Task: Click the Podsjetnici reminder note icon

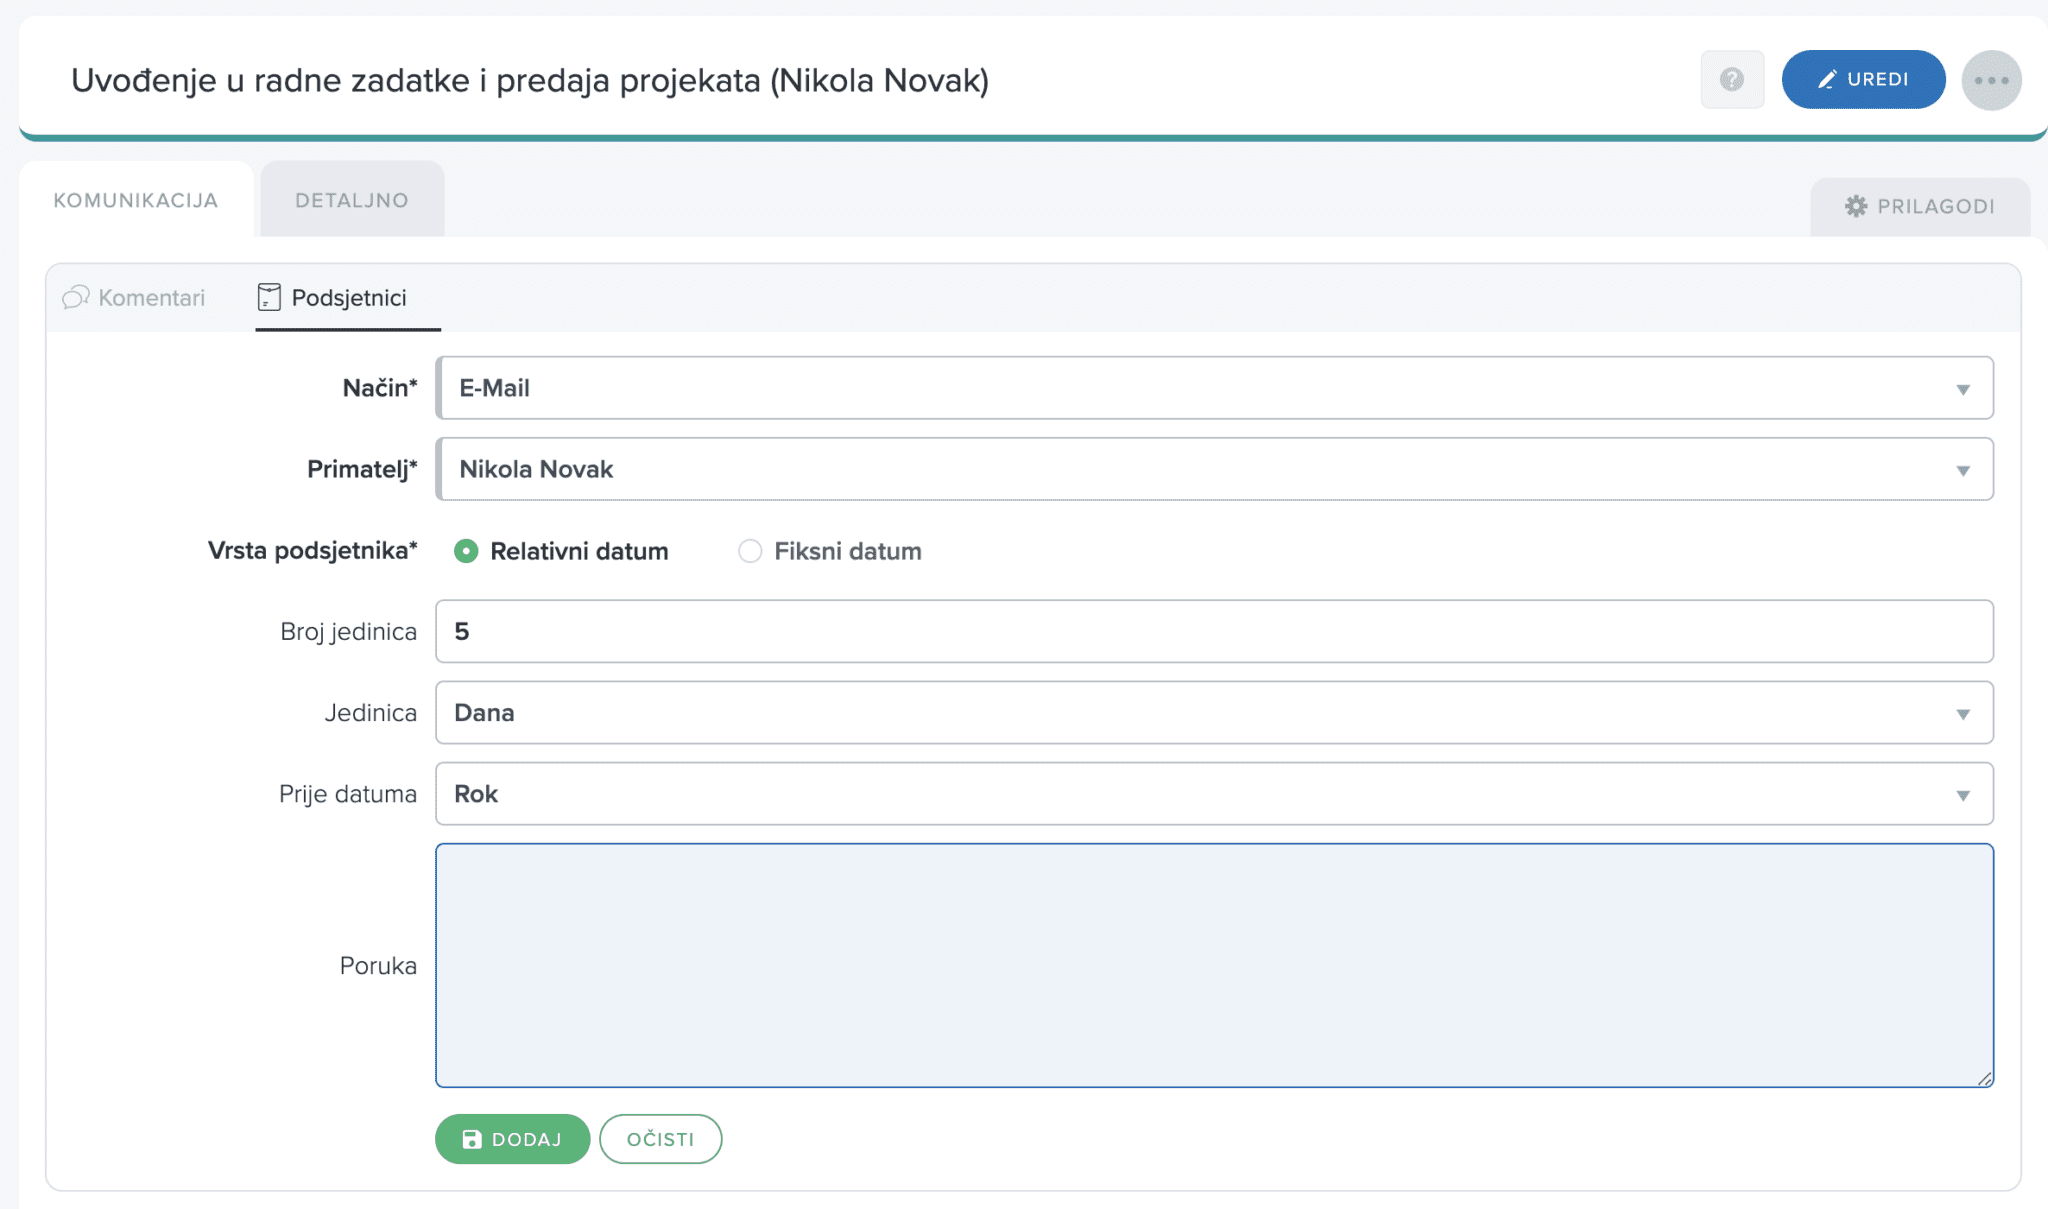Action: point(269,297)
